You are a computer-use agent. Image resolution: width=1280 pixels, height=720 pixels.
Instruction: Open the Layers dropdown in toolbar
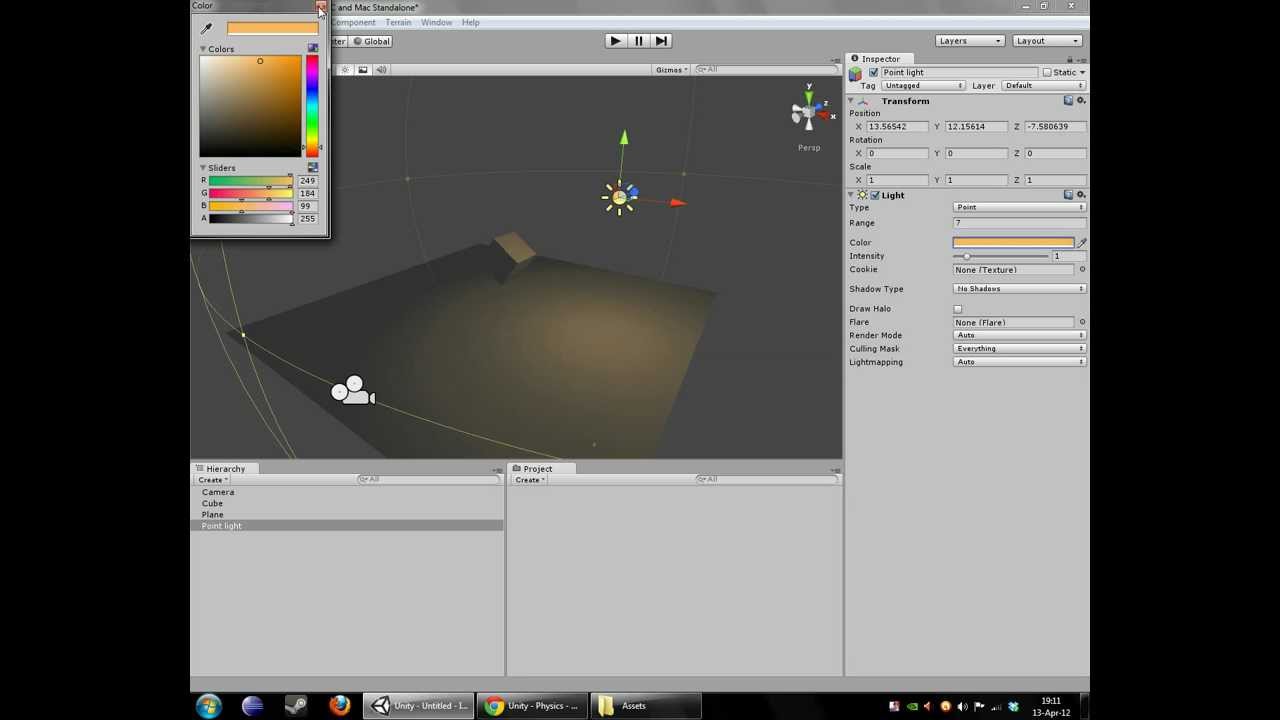[x=970, y=41]
